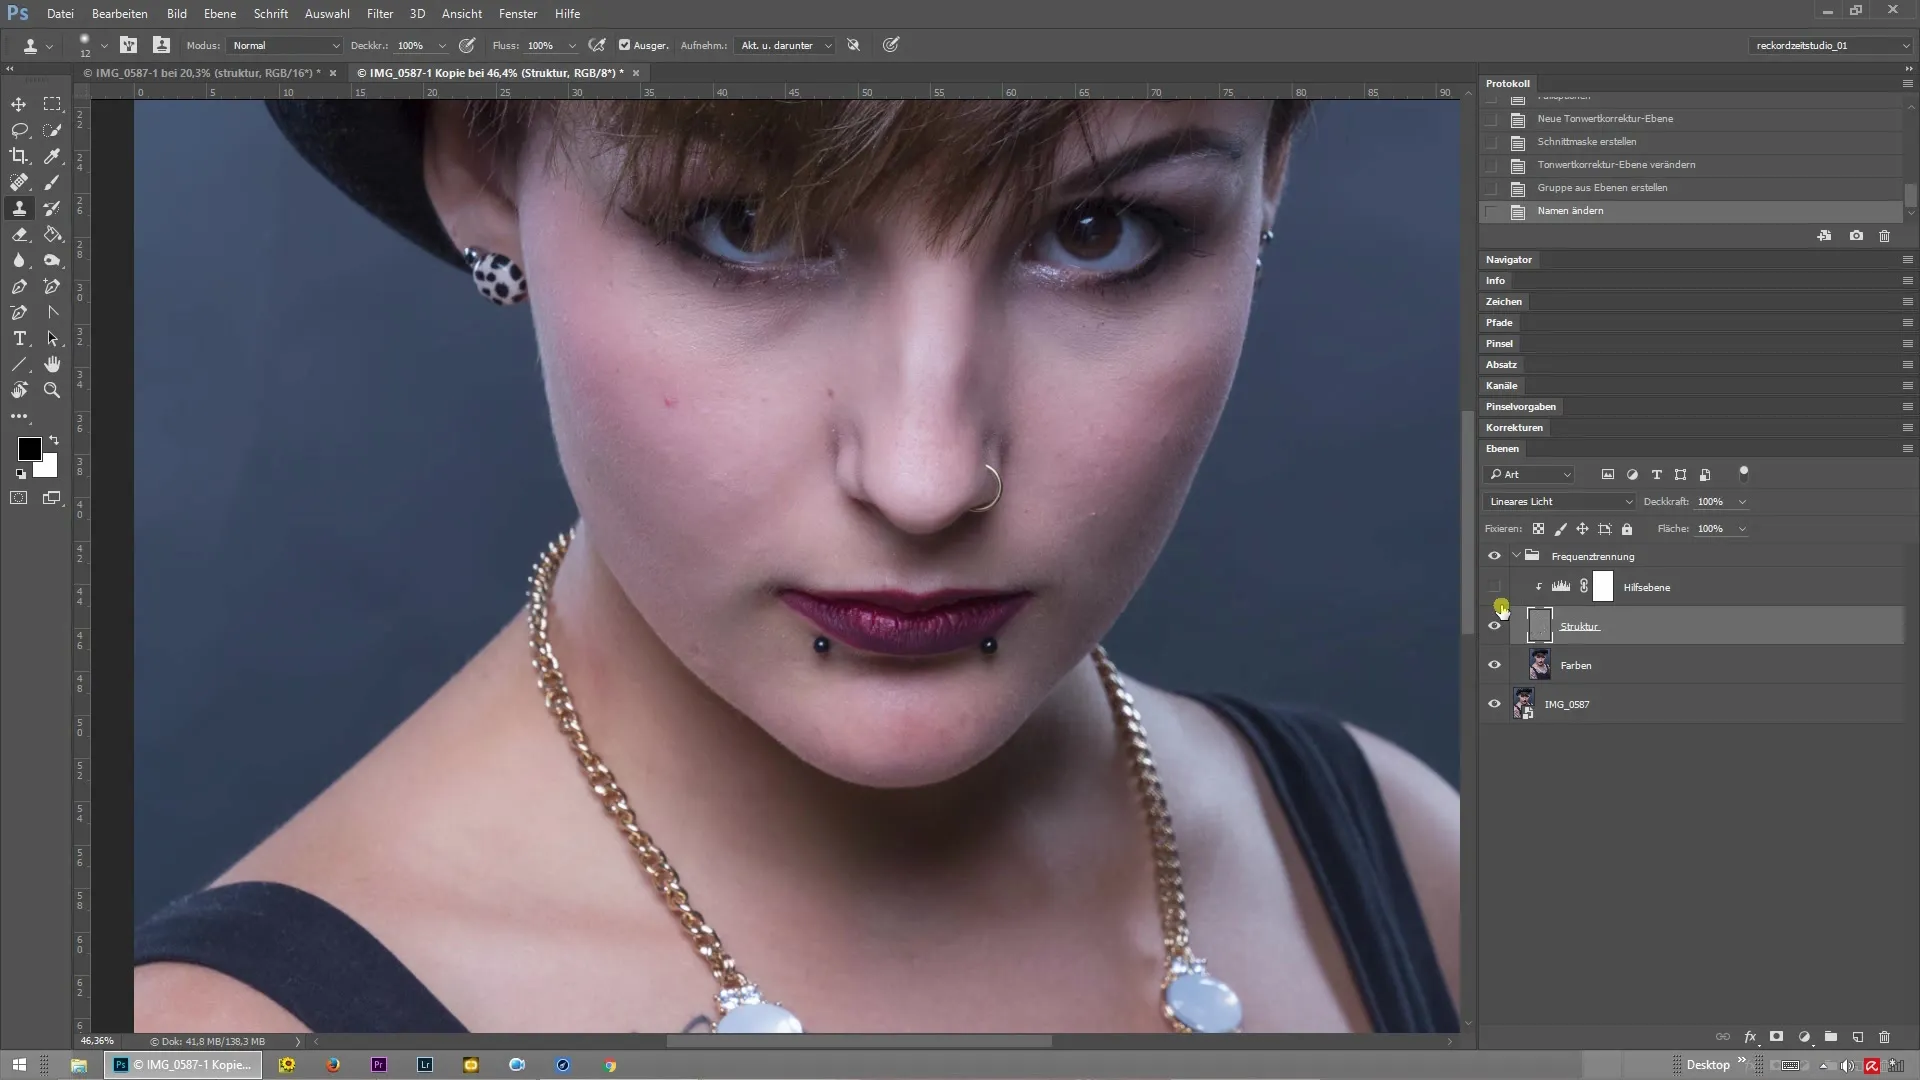Select the Line tool

coord(19,364)
